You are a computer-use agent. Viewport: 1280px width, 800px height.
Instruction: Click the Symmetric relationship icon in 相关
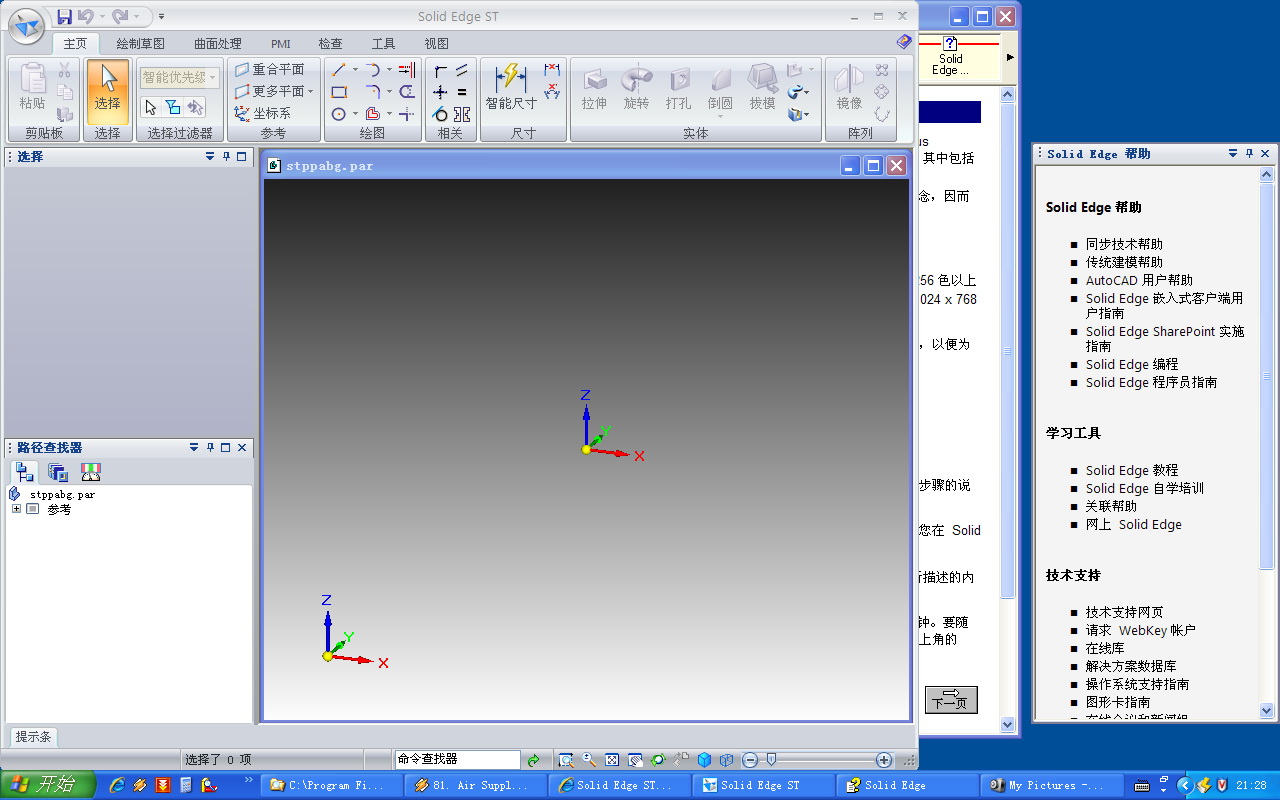click(462, 114)
